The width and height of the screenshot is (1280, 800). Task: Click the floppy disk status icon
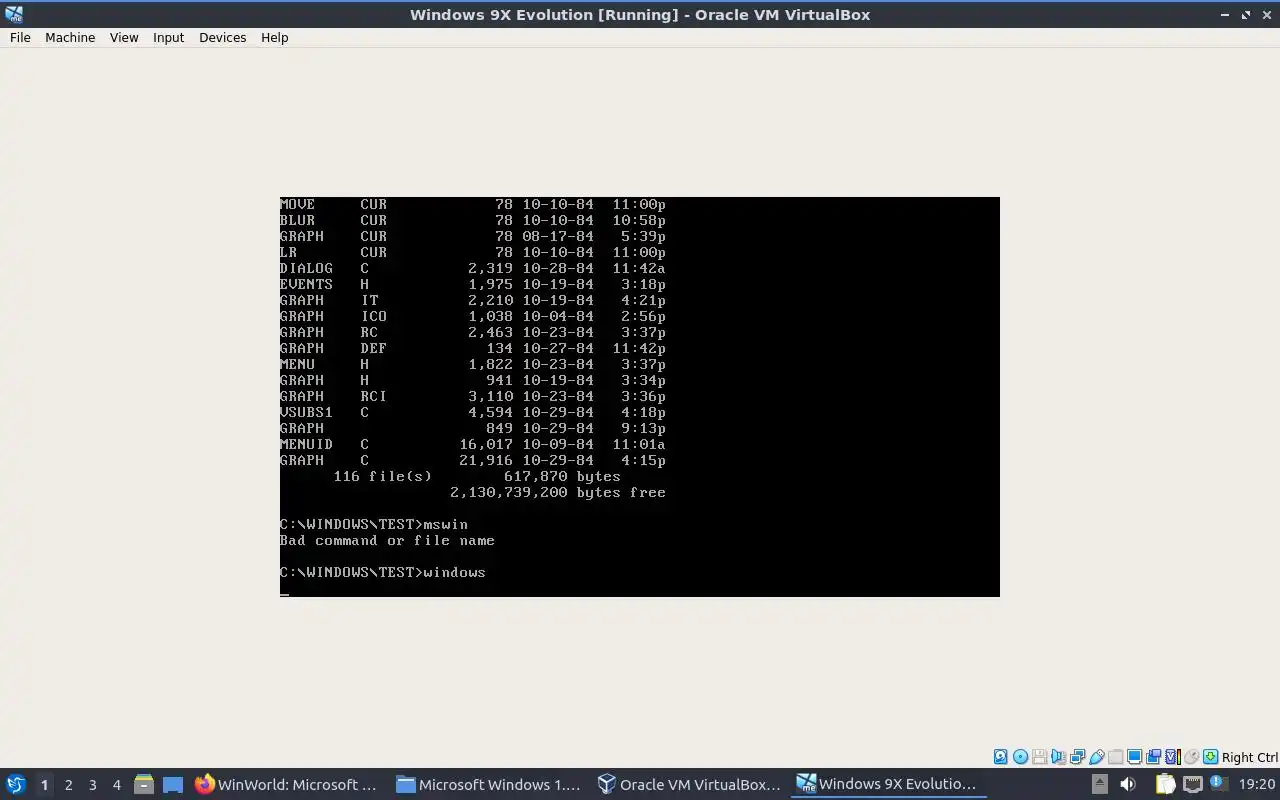tap(1039, 757)
